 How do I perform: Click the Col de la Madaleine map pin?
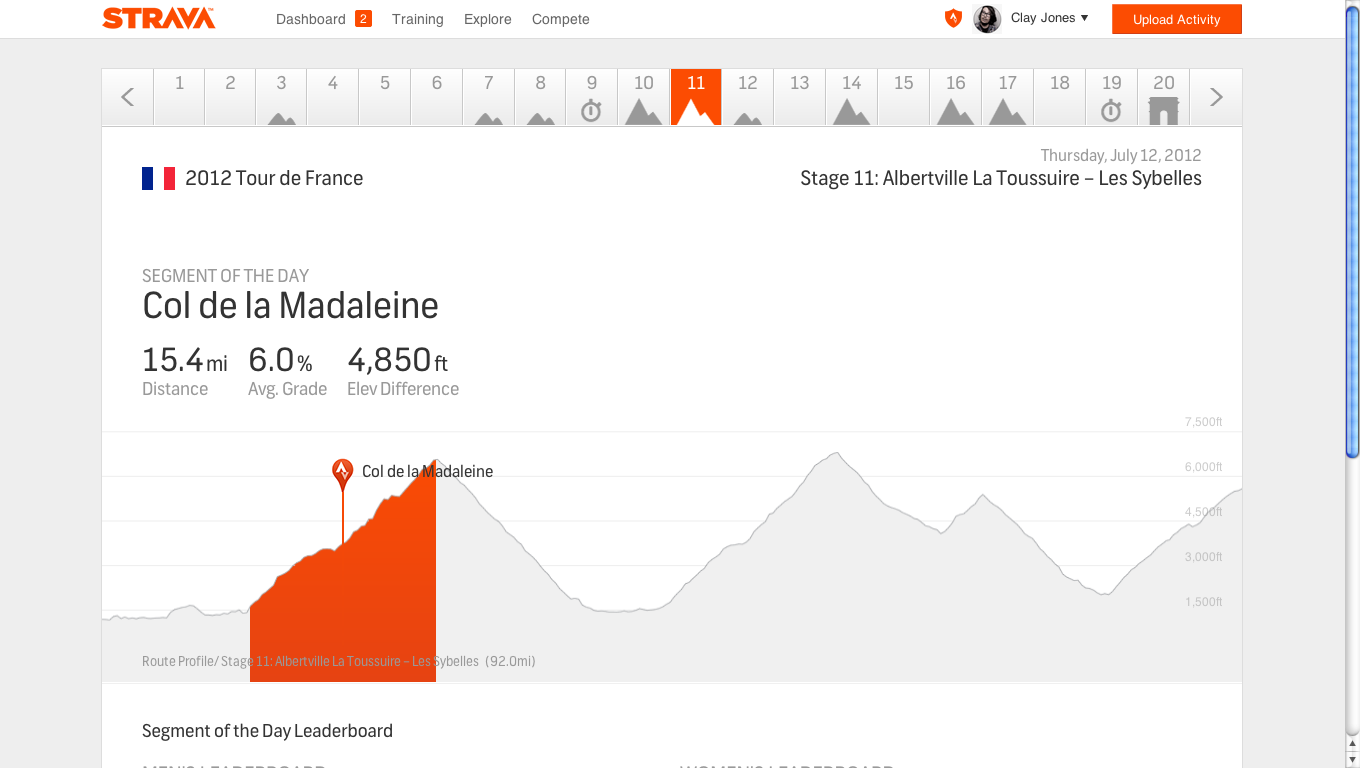click(343, 473)
